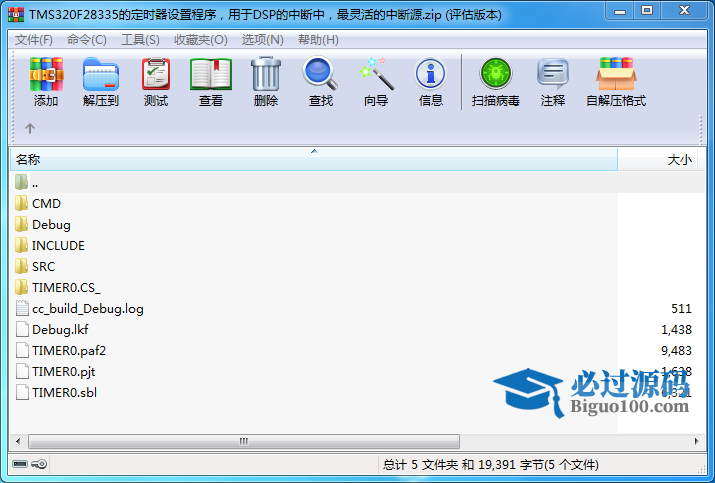Click the Delete (删除) trash icon

(x=266, y=74)
